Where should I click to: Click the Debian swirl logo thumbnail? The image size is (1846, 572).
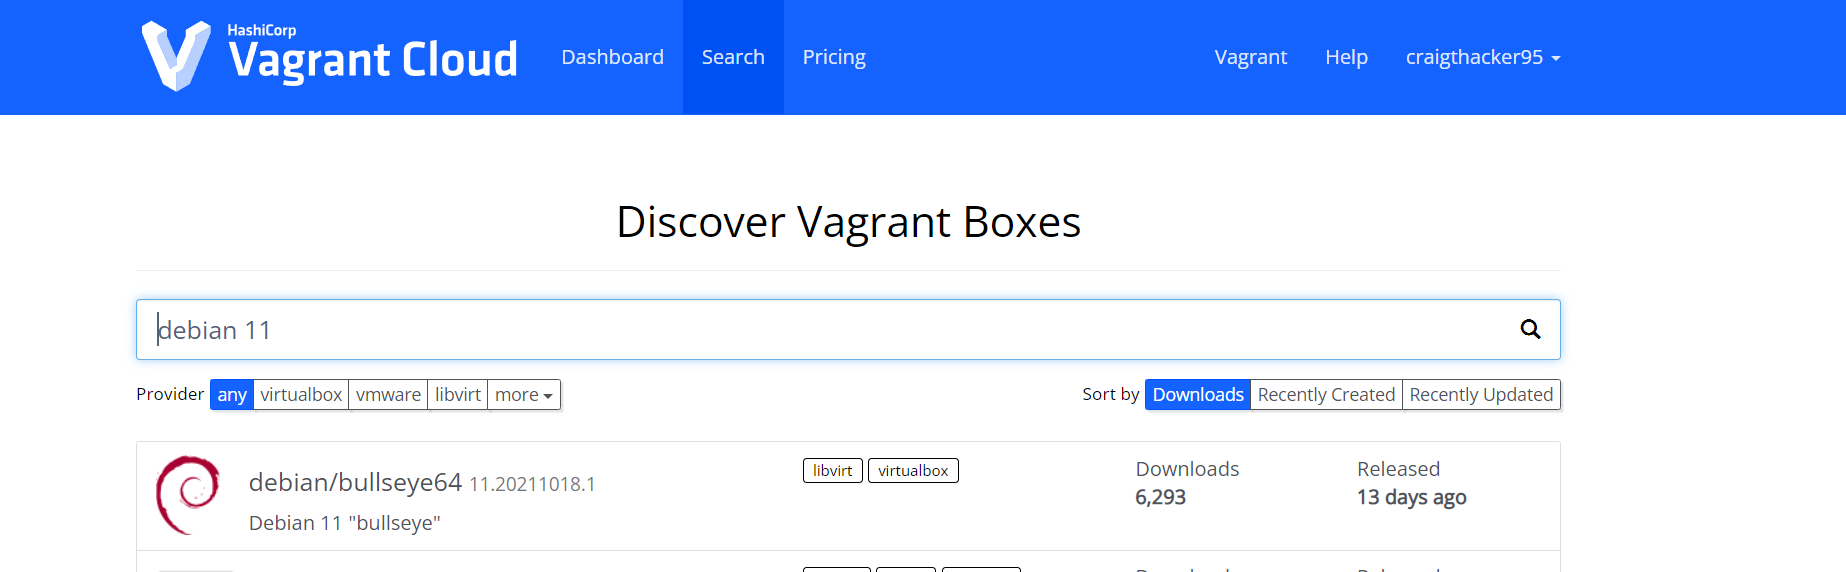188,495
